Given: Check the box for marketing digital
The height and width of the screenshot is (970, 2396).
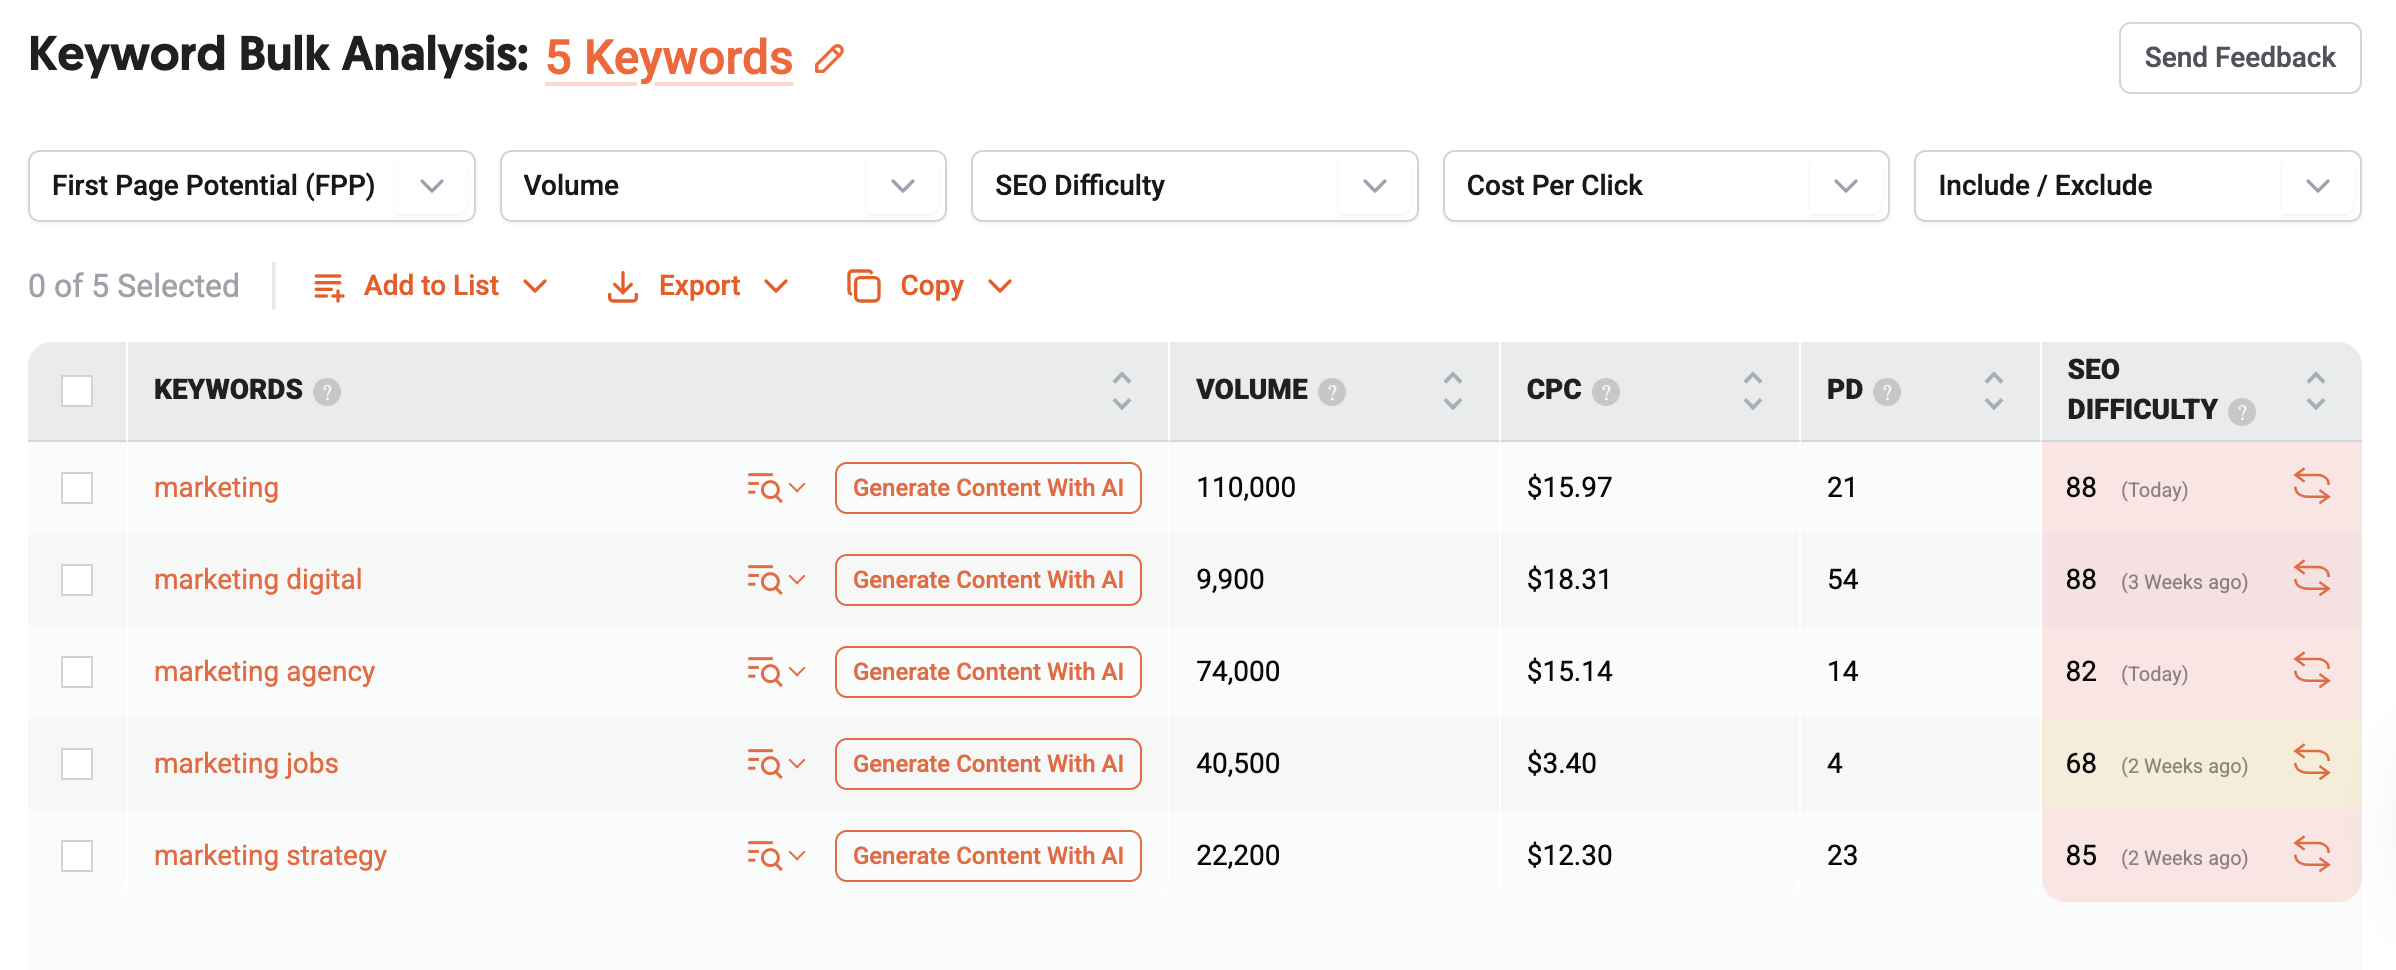Looking at the screenshot, I should tap(77, 580).
